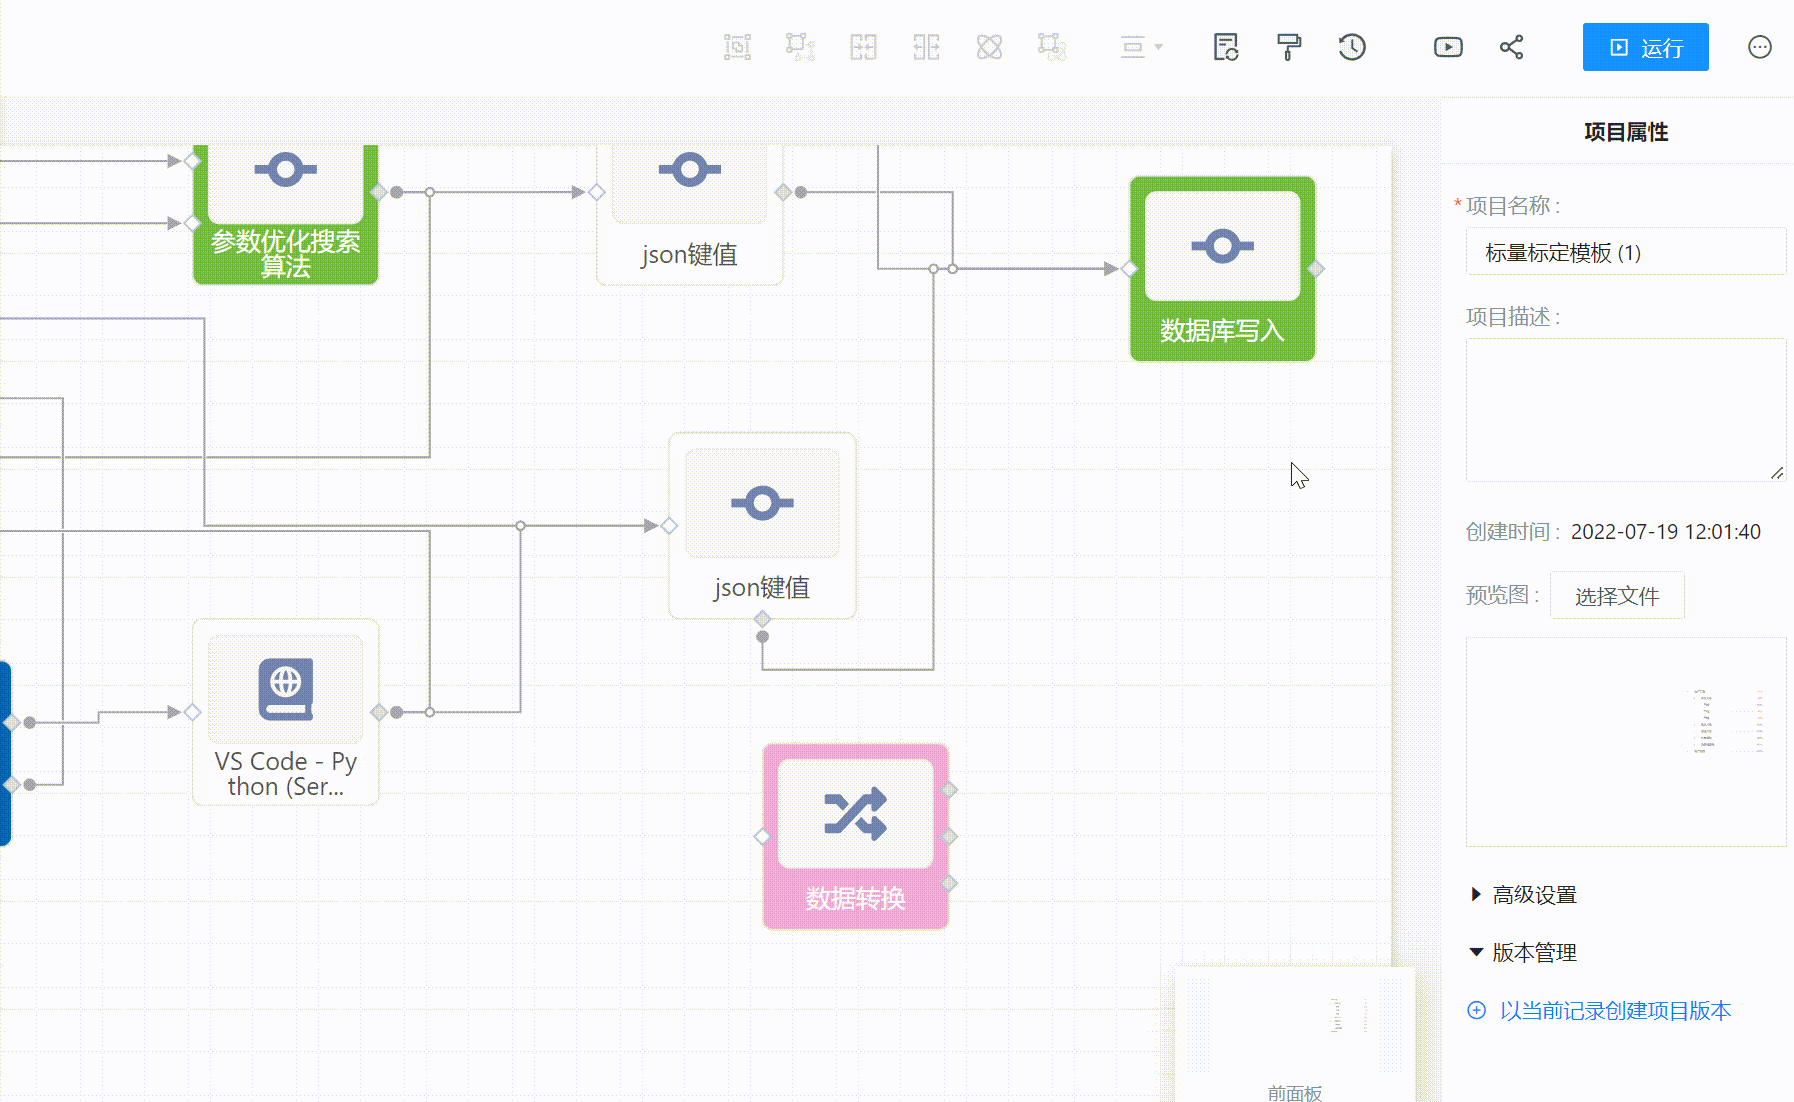Click the format painter roller icon
Viewport: 1794px width, 1102px height.
pyautogui.click(x=1289, y=47)
